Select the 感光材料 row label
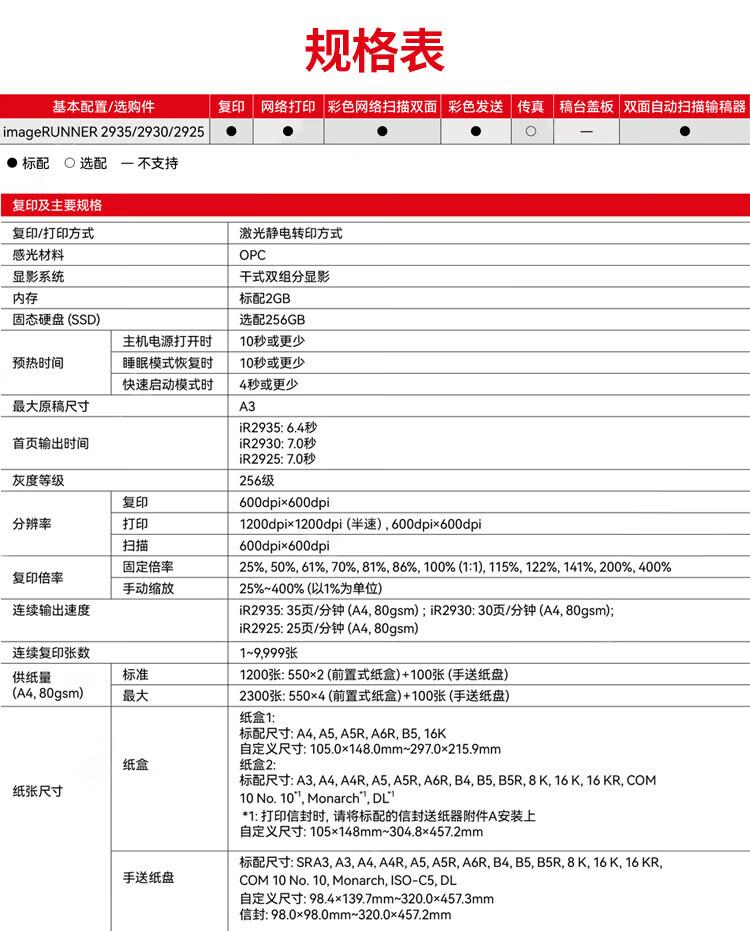This screenshot has height=931, width=750. (38, 255)
